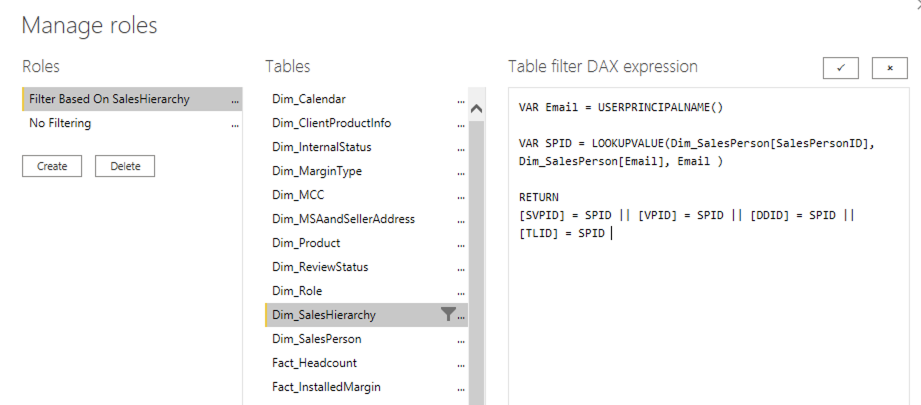Select Fact_InstalledMargin table

coord(367,387)
